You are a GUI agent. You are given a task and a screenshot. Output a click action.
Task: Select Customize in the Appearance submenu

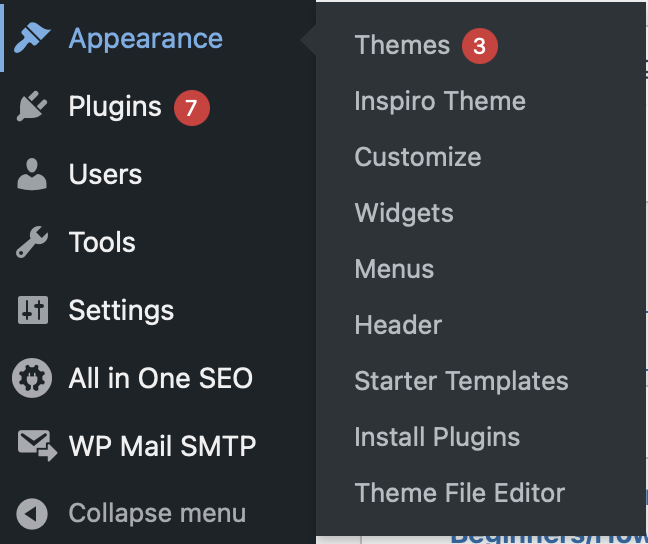417,157
